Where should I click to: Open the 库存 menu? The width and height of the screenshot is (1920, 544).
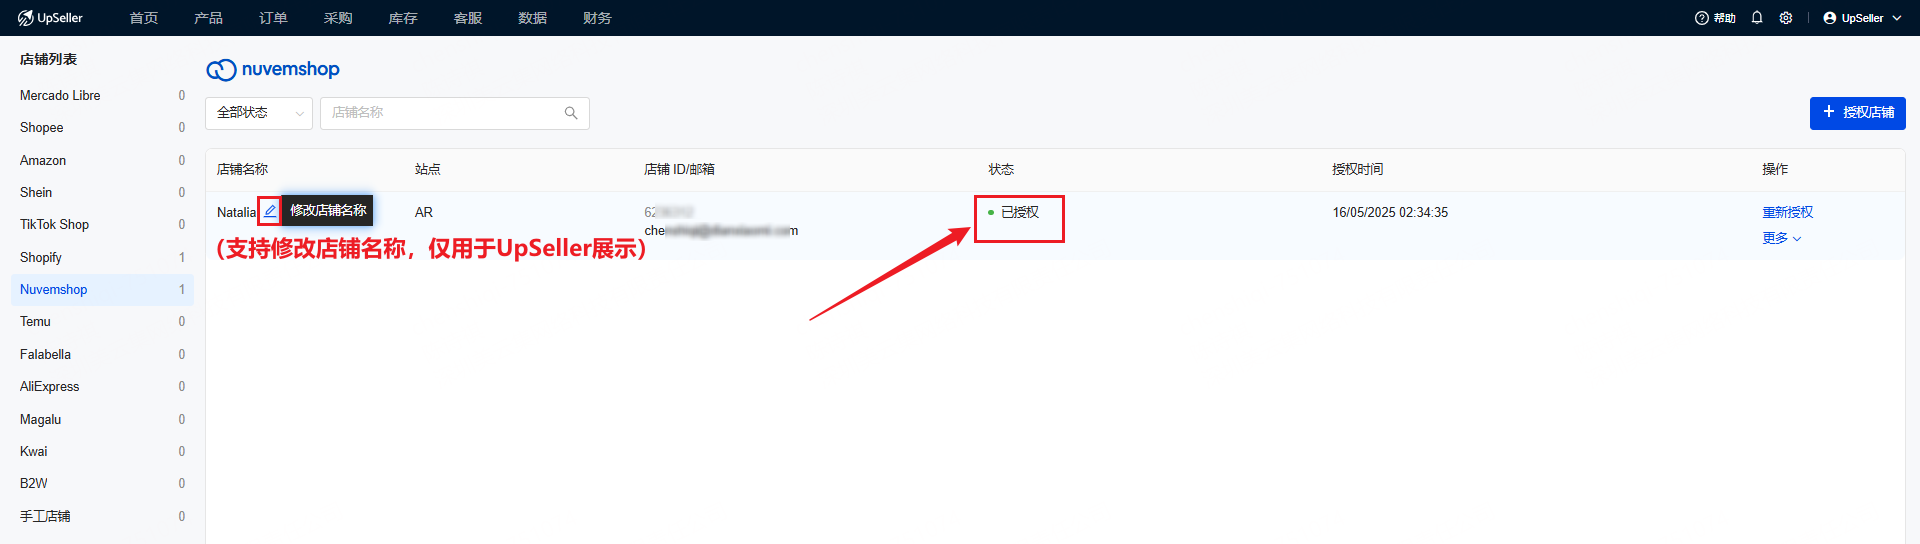click(403, 18)
